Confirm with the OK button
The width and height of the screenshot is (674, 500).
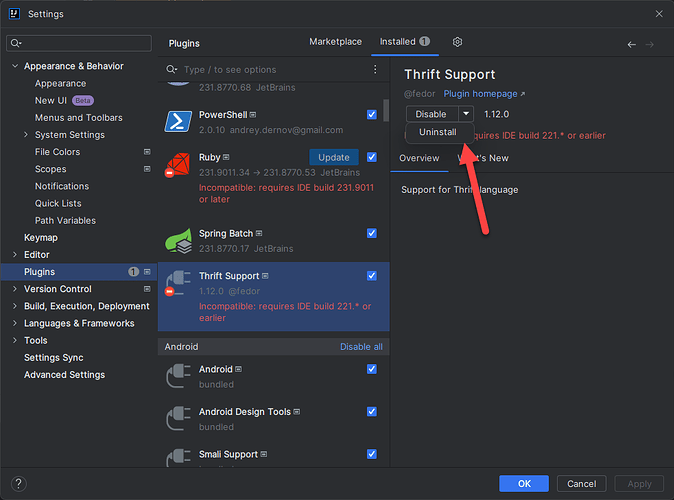tap(524, 484)
